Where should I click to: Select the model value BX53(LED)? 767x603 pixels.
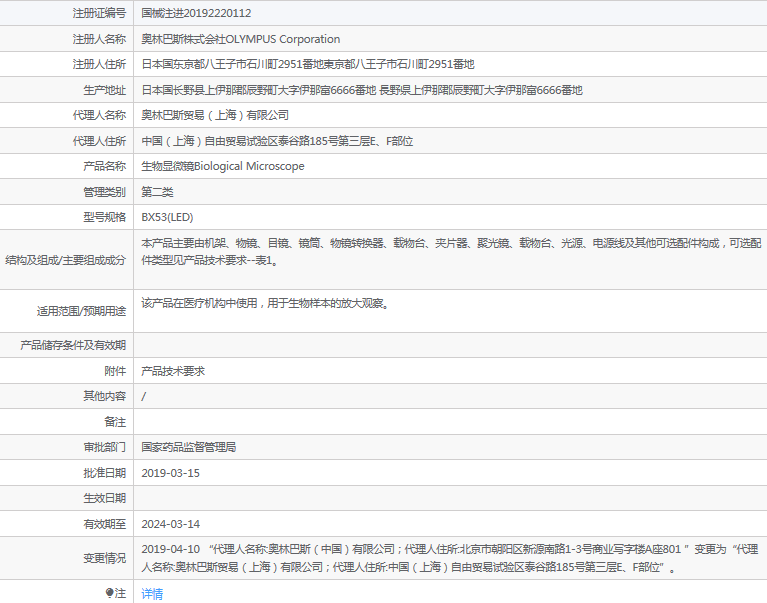coord(167,217)
